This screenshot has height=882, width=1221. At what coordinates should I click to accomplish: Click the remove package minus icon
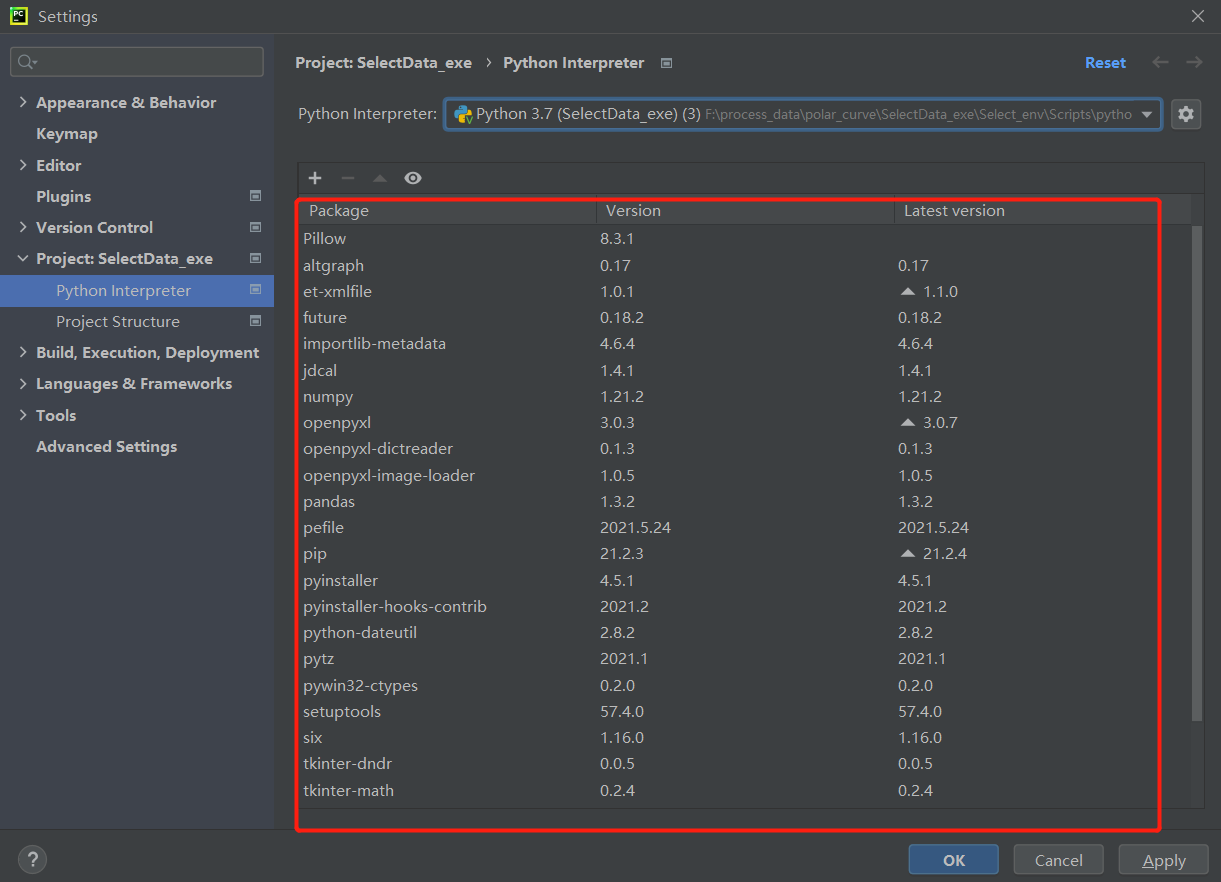coord(348,178)
